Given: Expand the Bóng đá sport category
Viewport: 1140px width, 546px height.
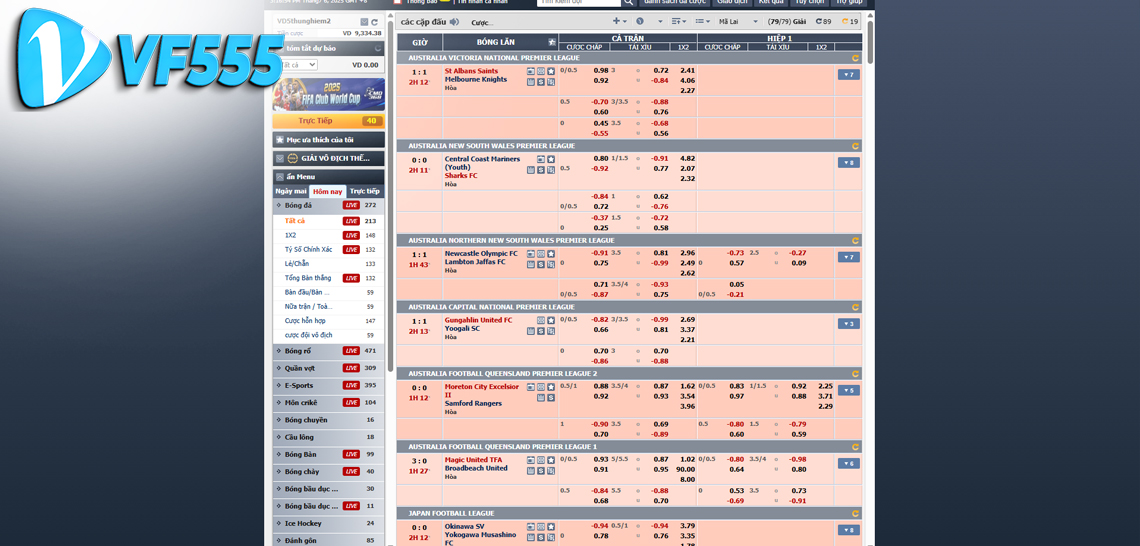Looking at the screenshot, I should [x=329, y=206].
